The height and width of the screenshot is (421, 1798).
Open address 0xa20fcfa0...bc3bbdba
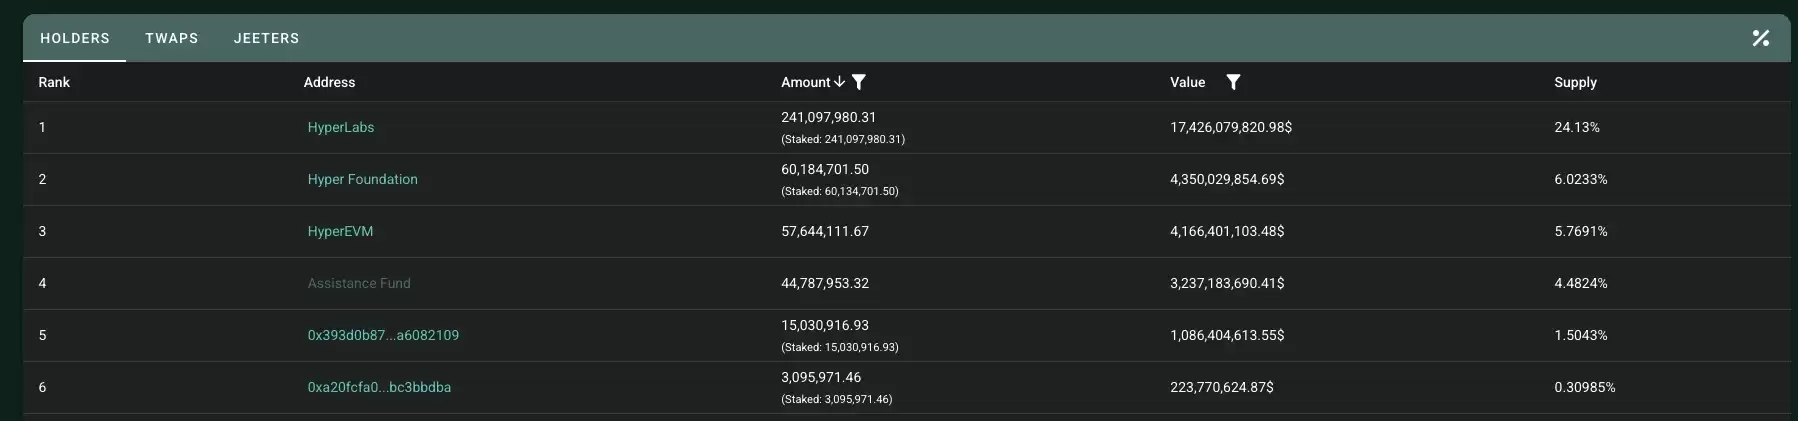[x=379, y=387]
